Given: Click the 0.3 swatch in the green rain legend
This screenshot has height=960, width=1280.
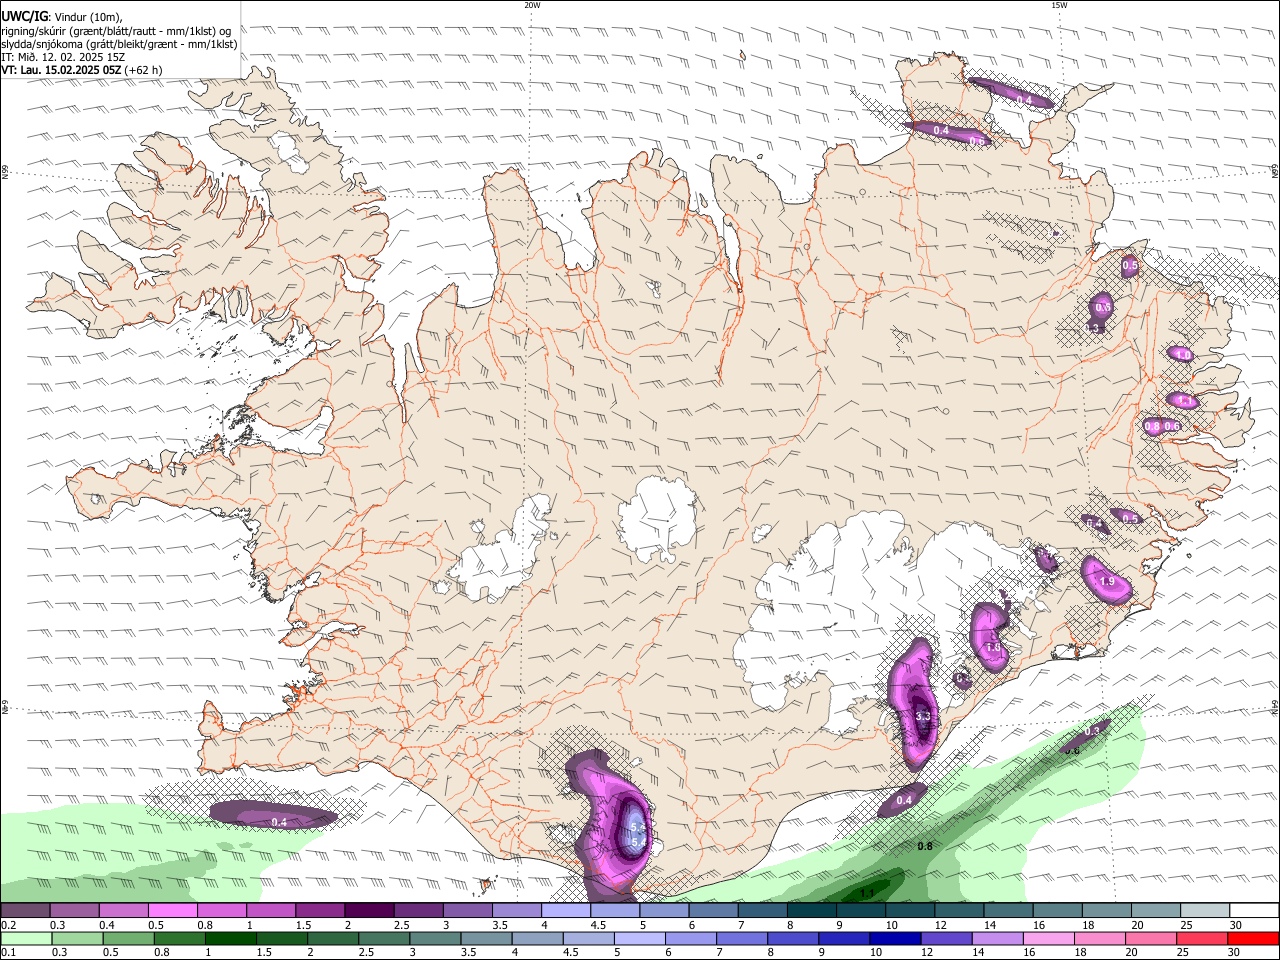Looking at the screenshot, I should point(79,938).
